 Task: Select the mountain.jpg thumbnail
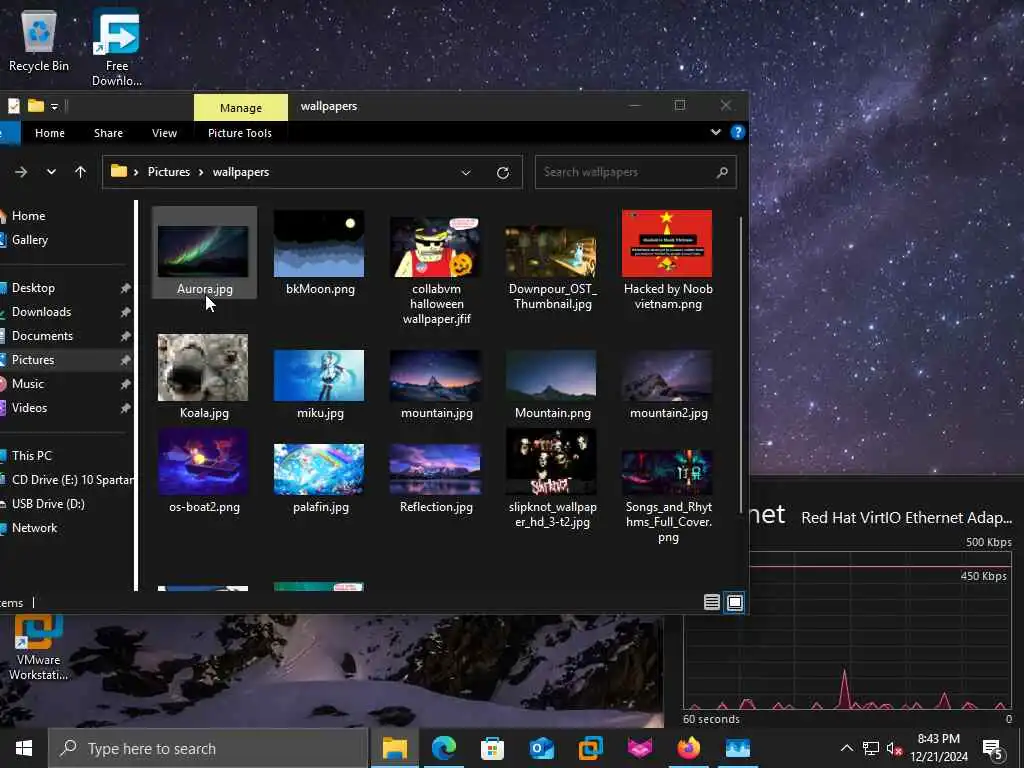pos(436,376)
